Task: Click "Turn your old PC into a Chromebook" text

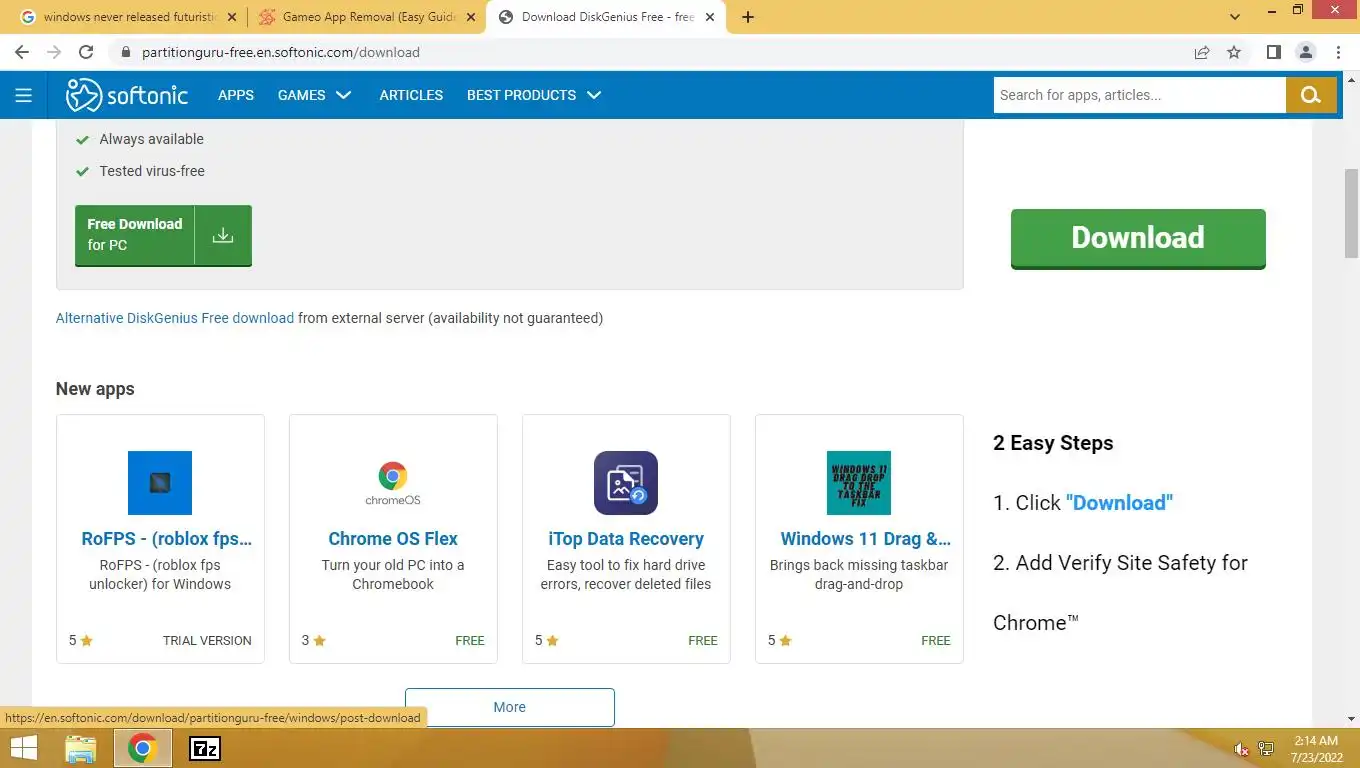Action: click(x=393, y=574)
